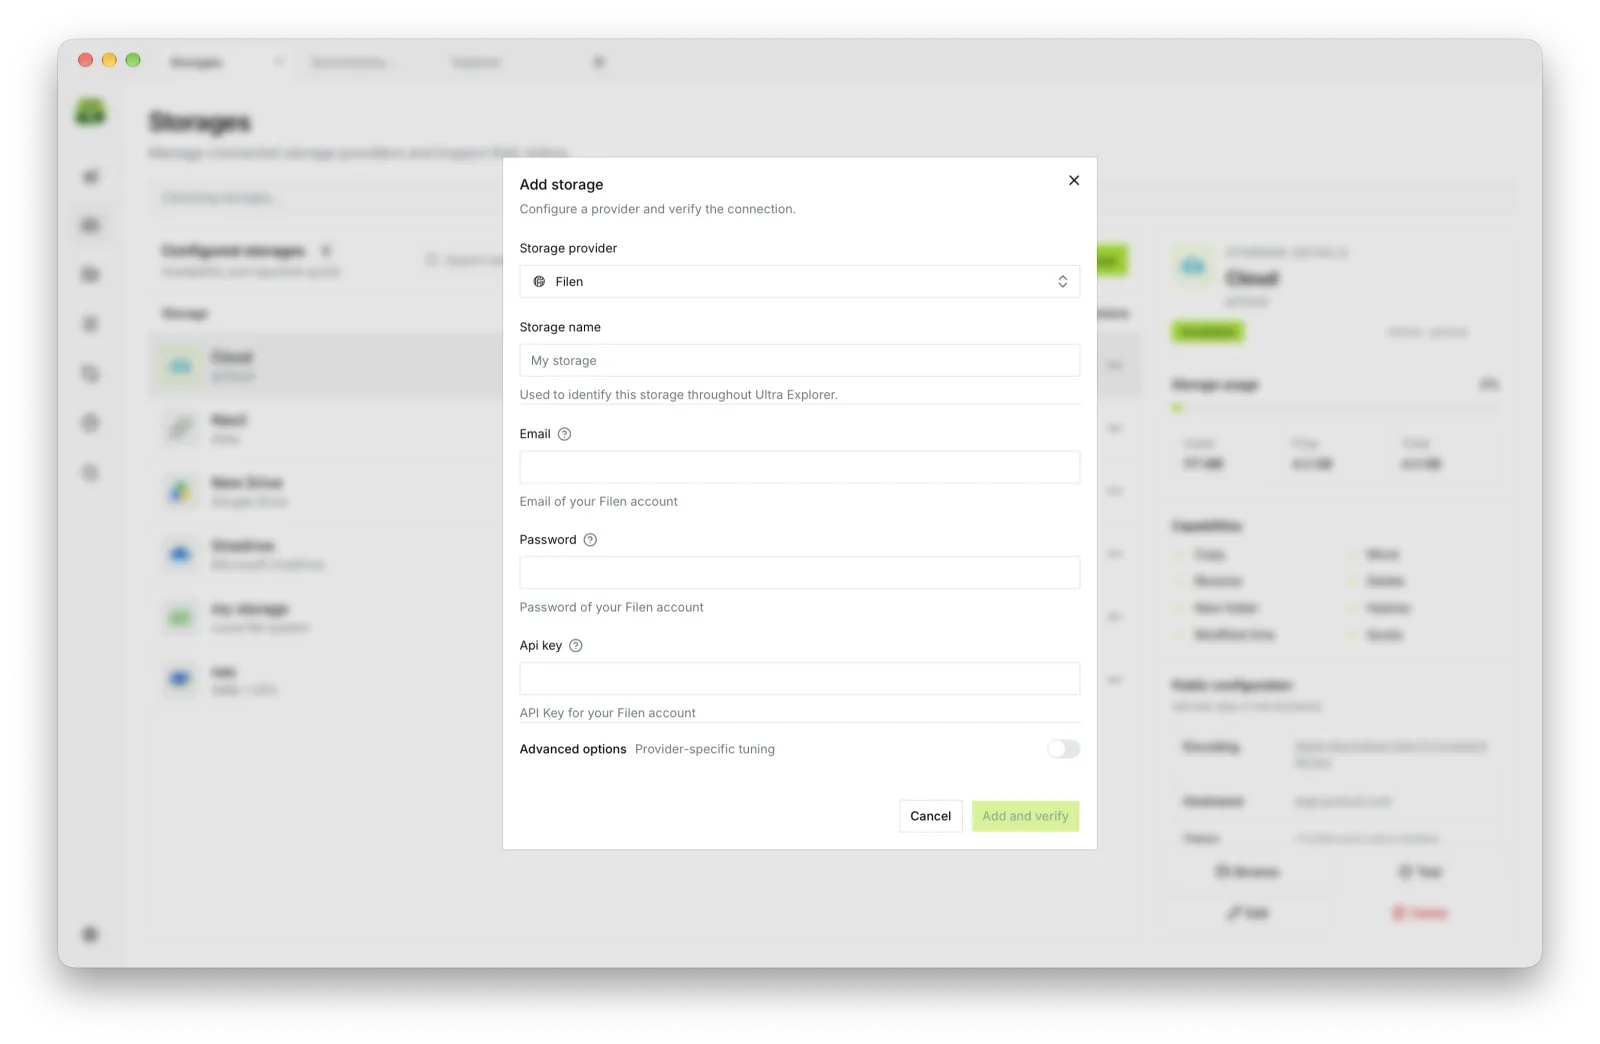Click into the Api key input field

coord(799,679)
